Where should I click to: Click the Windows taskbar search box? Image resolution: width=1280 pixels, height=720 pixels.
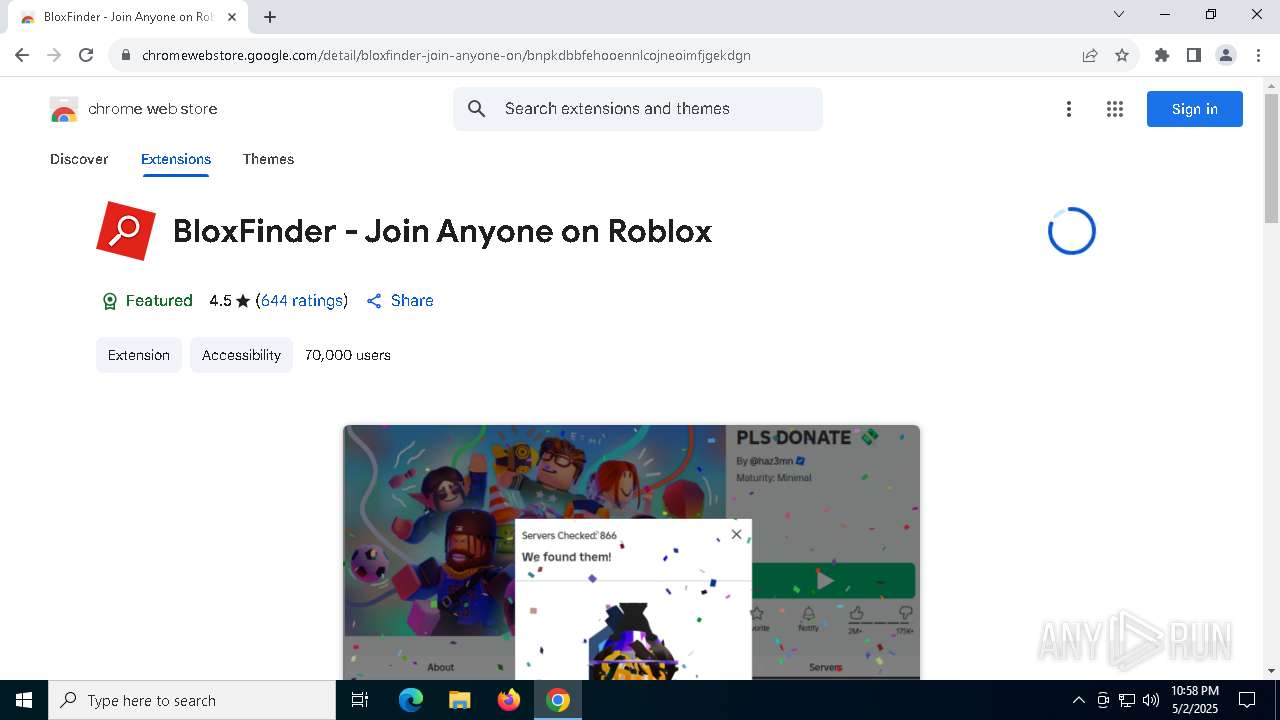192,700
